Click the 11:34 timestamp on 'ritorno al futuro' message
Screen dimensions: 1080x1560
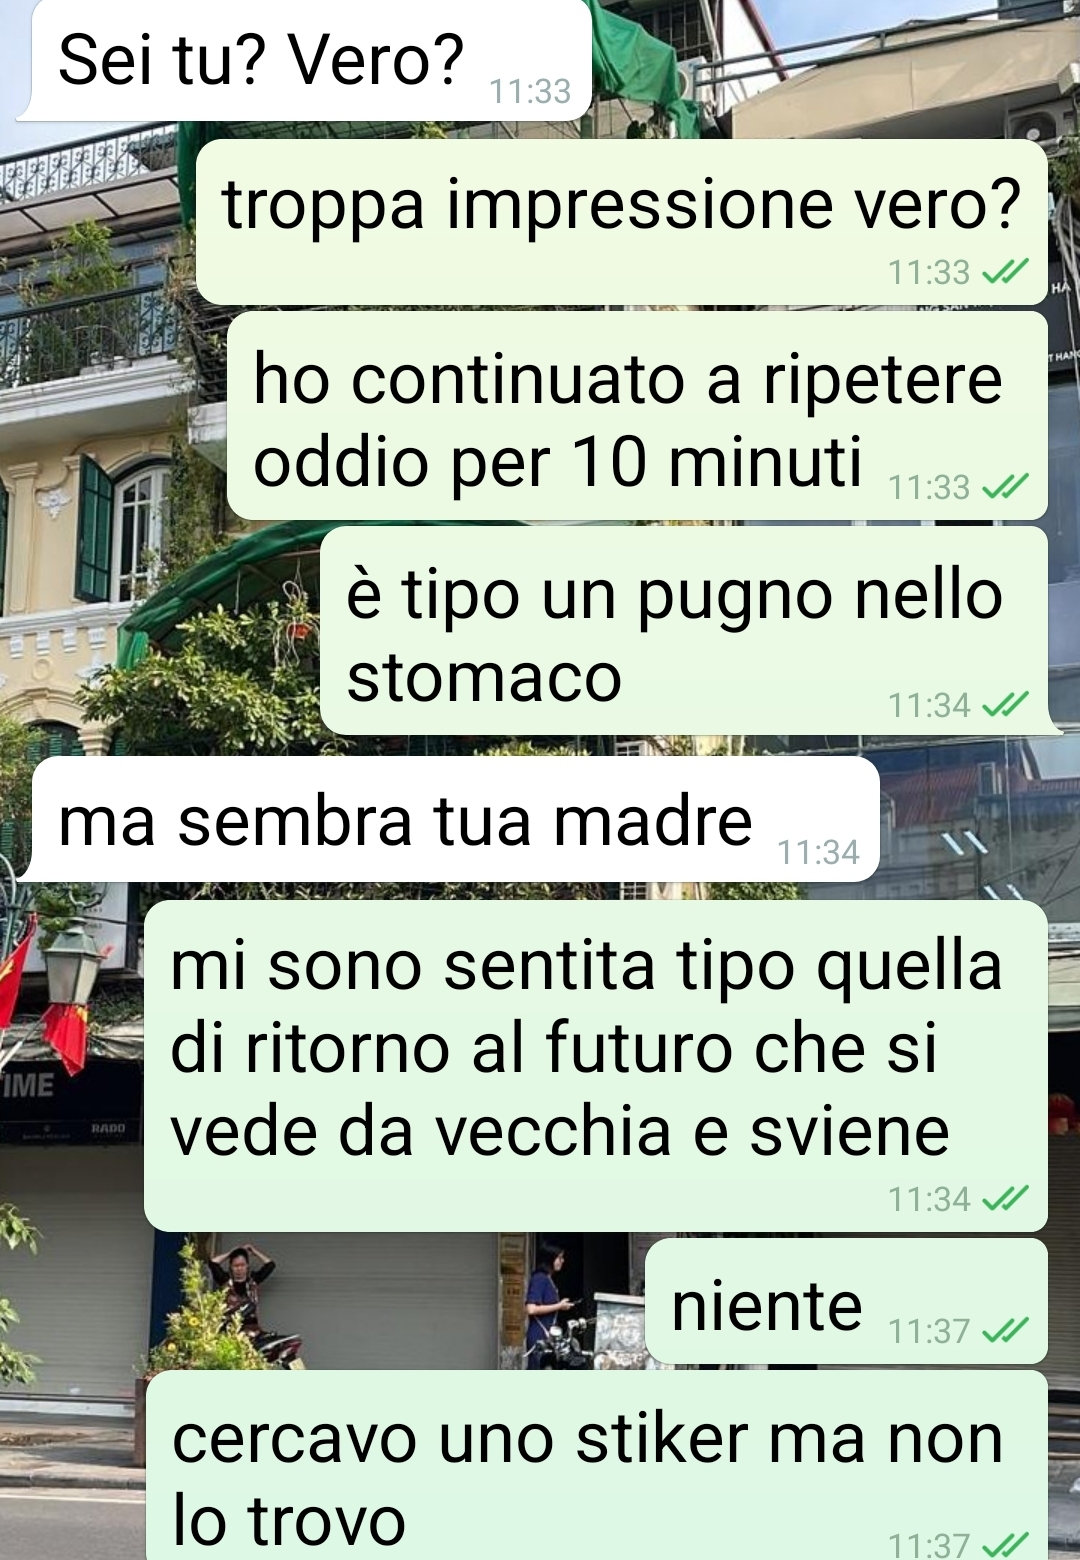click(x=929, y=1198)
